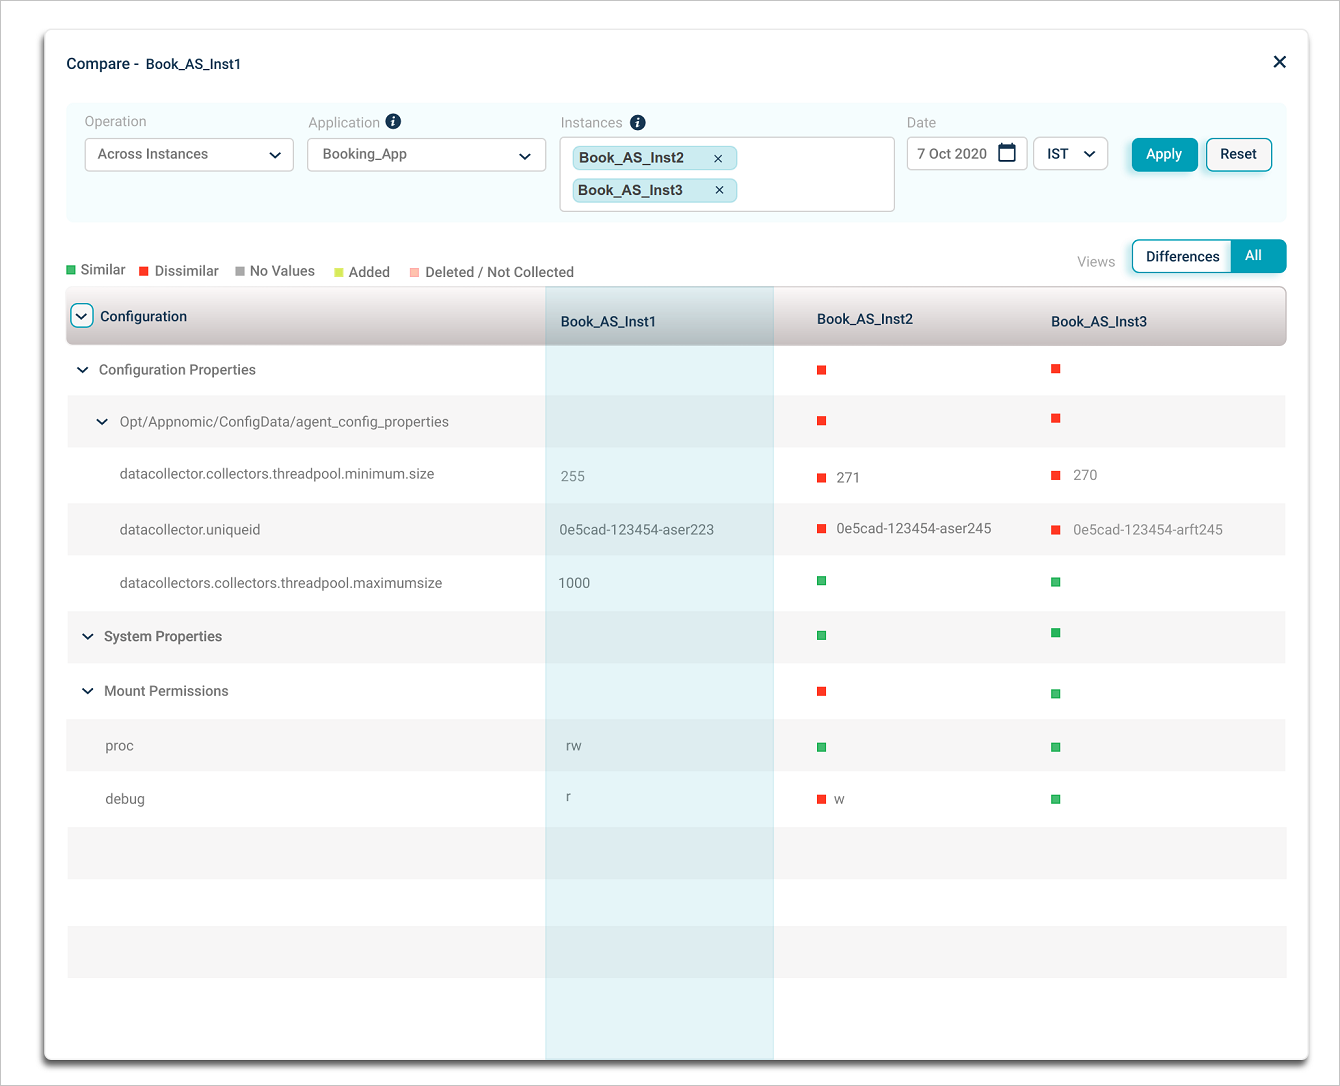Click red dissimilar marker beside value 271
Image resolution: width=1340 pixels, height=1086 pixels.
point(822,478)
